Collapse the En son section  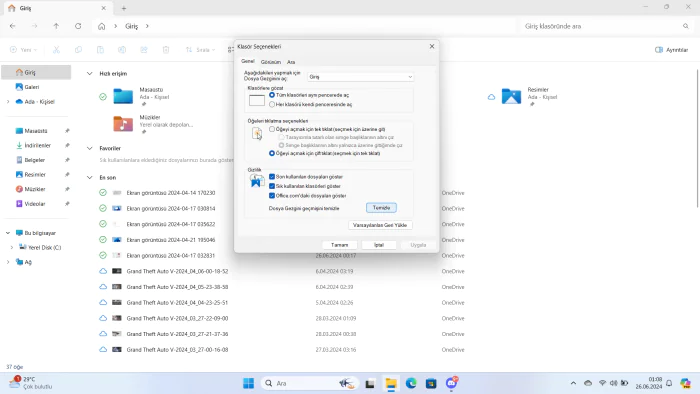pos(90,178)
